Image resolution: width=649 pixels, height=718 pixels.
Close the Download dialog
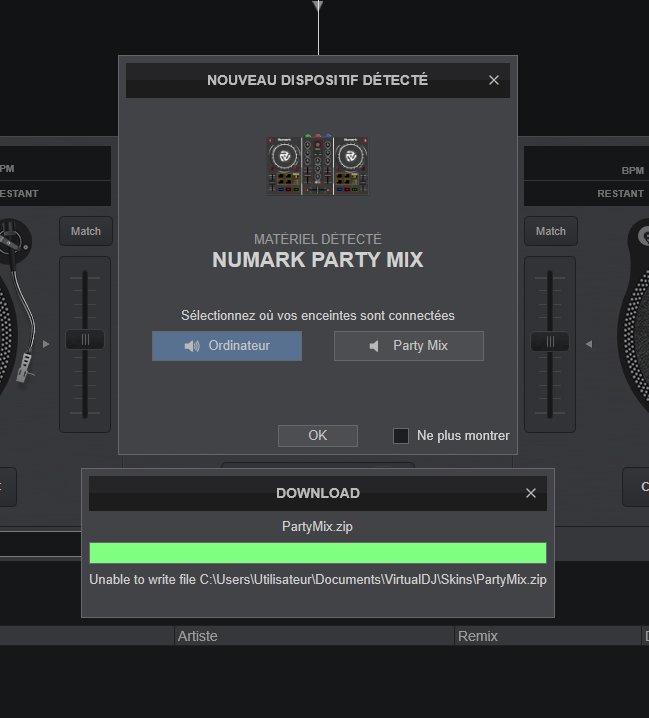pyautogui.click(x=531, y=493)
